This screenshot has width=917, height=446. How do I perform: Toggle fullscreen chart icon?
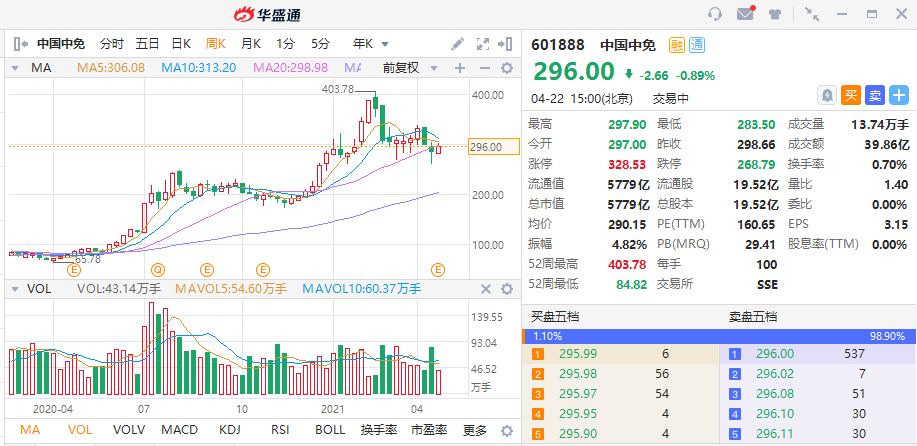point(482,43)
